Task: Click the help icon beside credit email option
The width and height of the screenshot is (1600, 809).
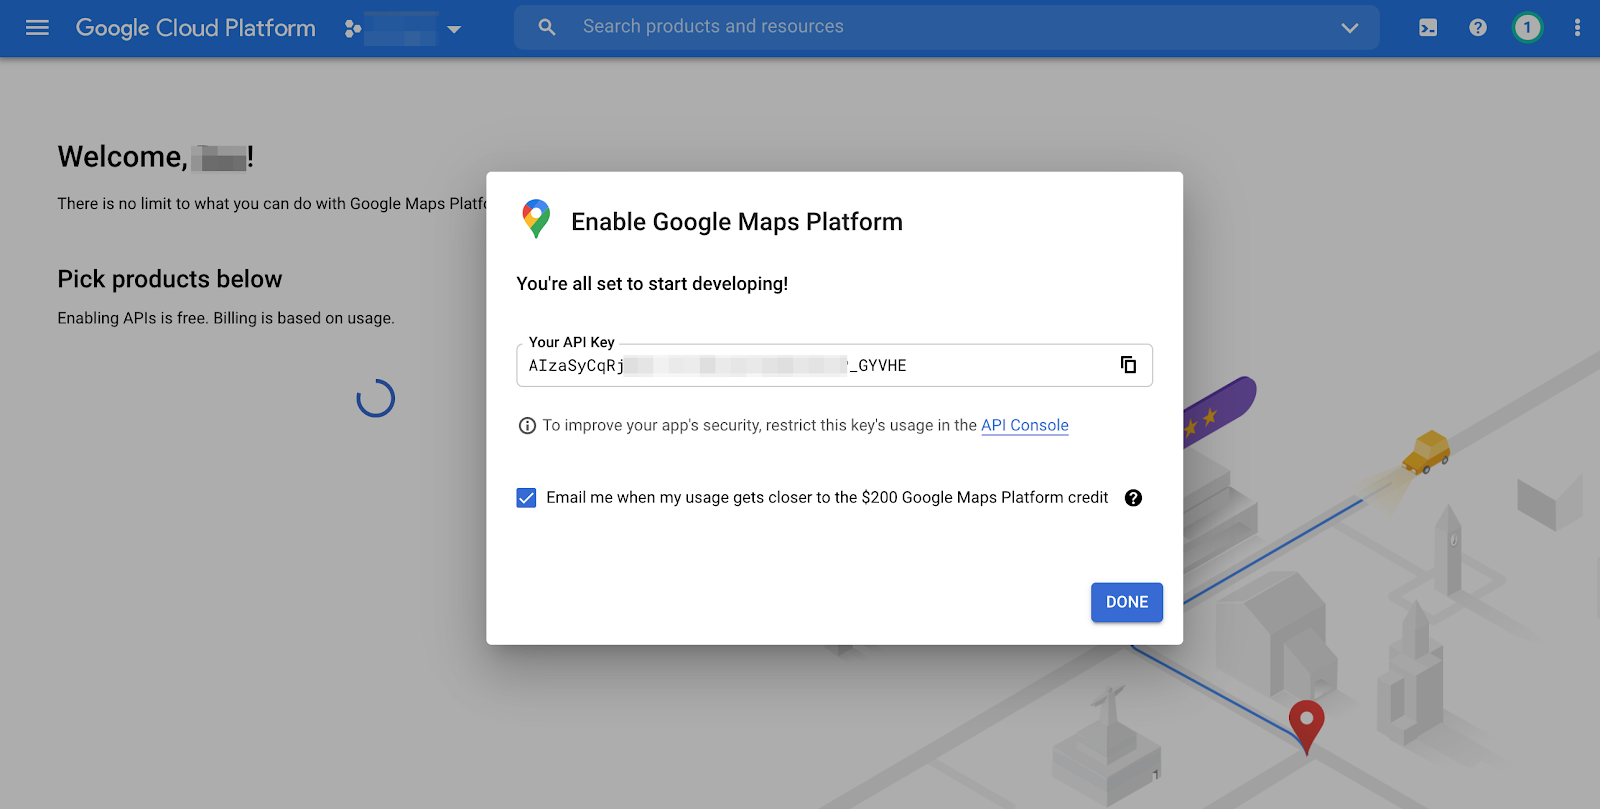Action: coord(1133,498)
